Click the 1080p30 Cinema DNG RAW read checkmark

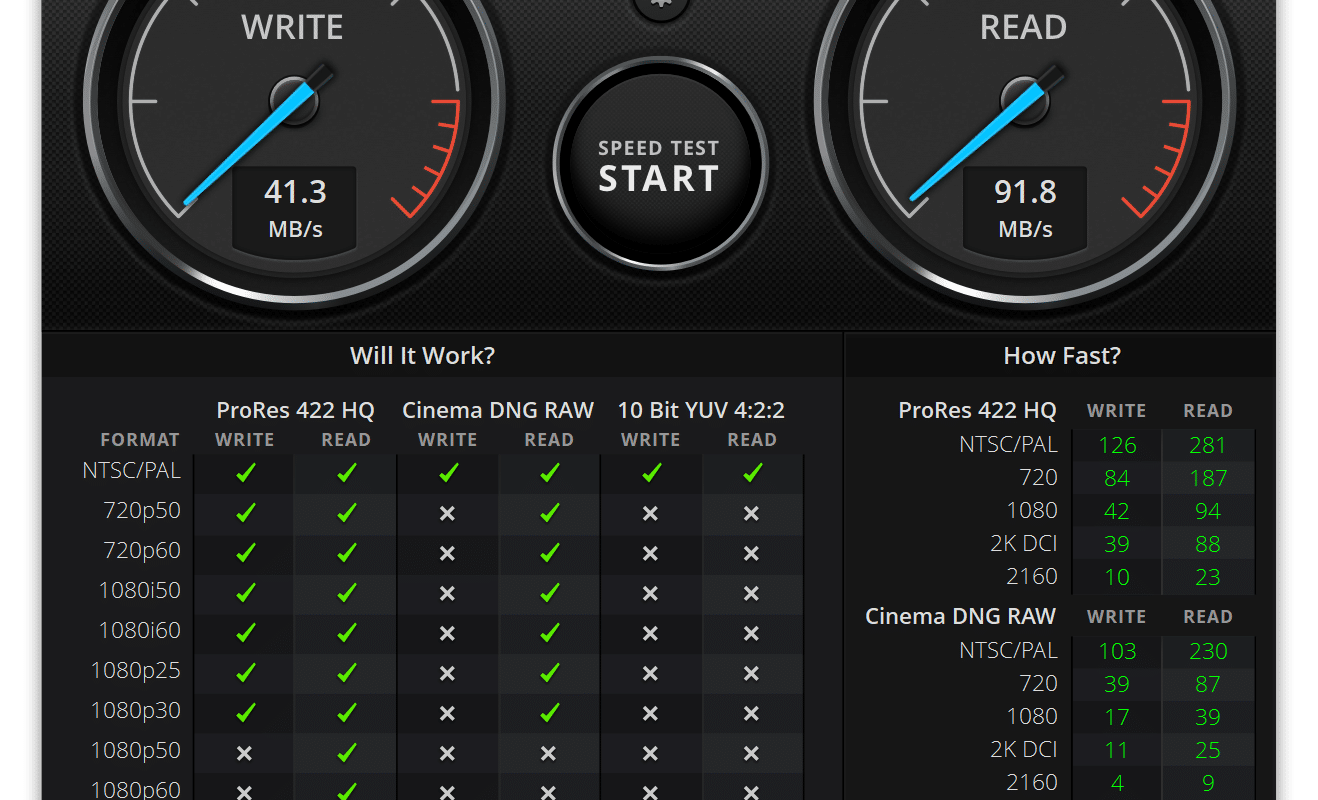coord(549,713)
